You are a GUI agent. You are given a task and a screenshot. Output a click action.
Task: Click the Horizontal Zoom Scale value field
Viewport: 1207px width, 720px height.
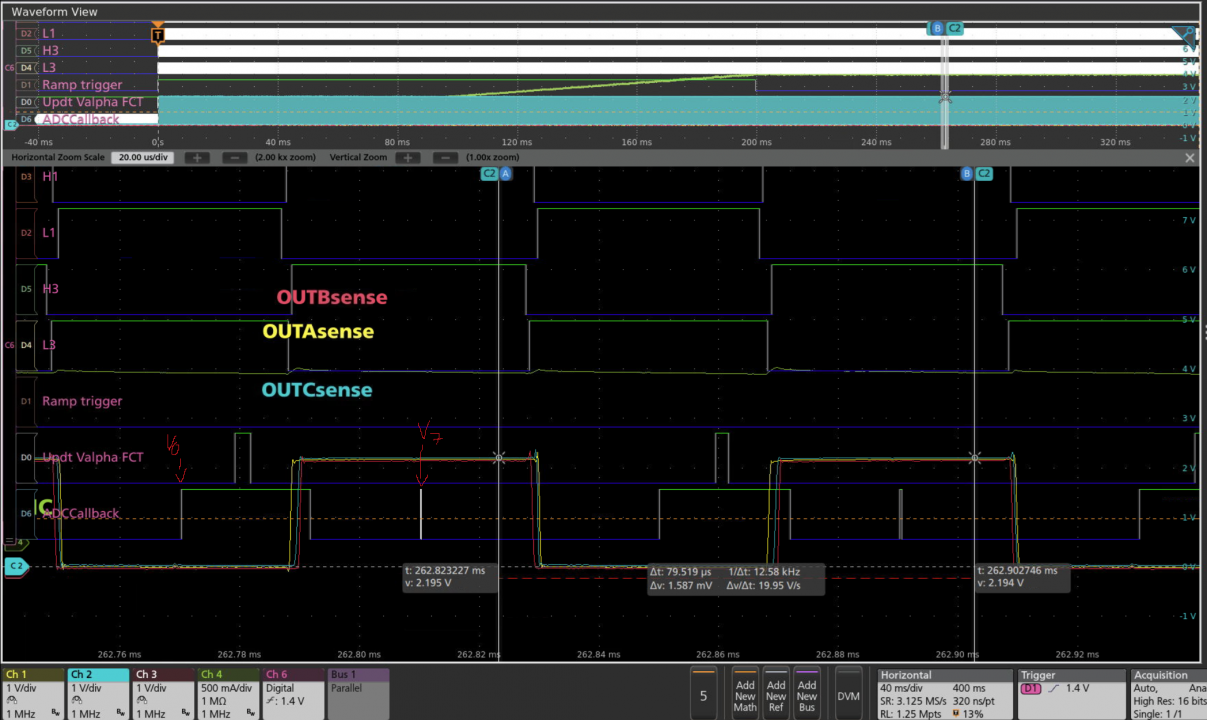(x=144, y=158)
